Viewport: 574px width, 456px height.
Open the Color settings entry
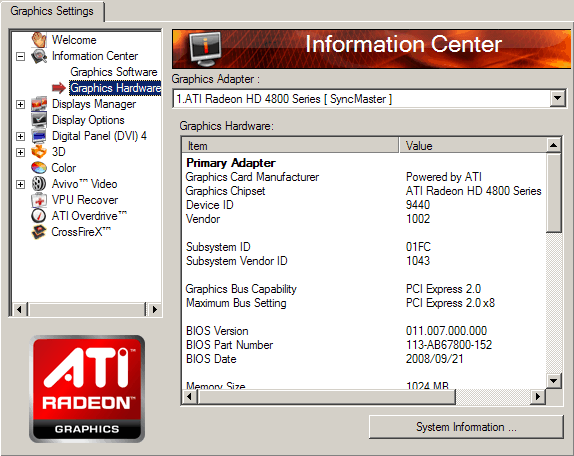pos(64,168)
